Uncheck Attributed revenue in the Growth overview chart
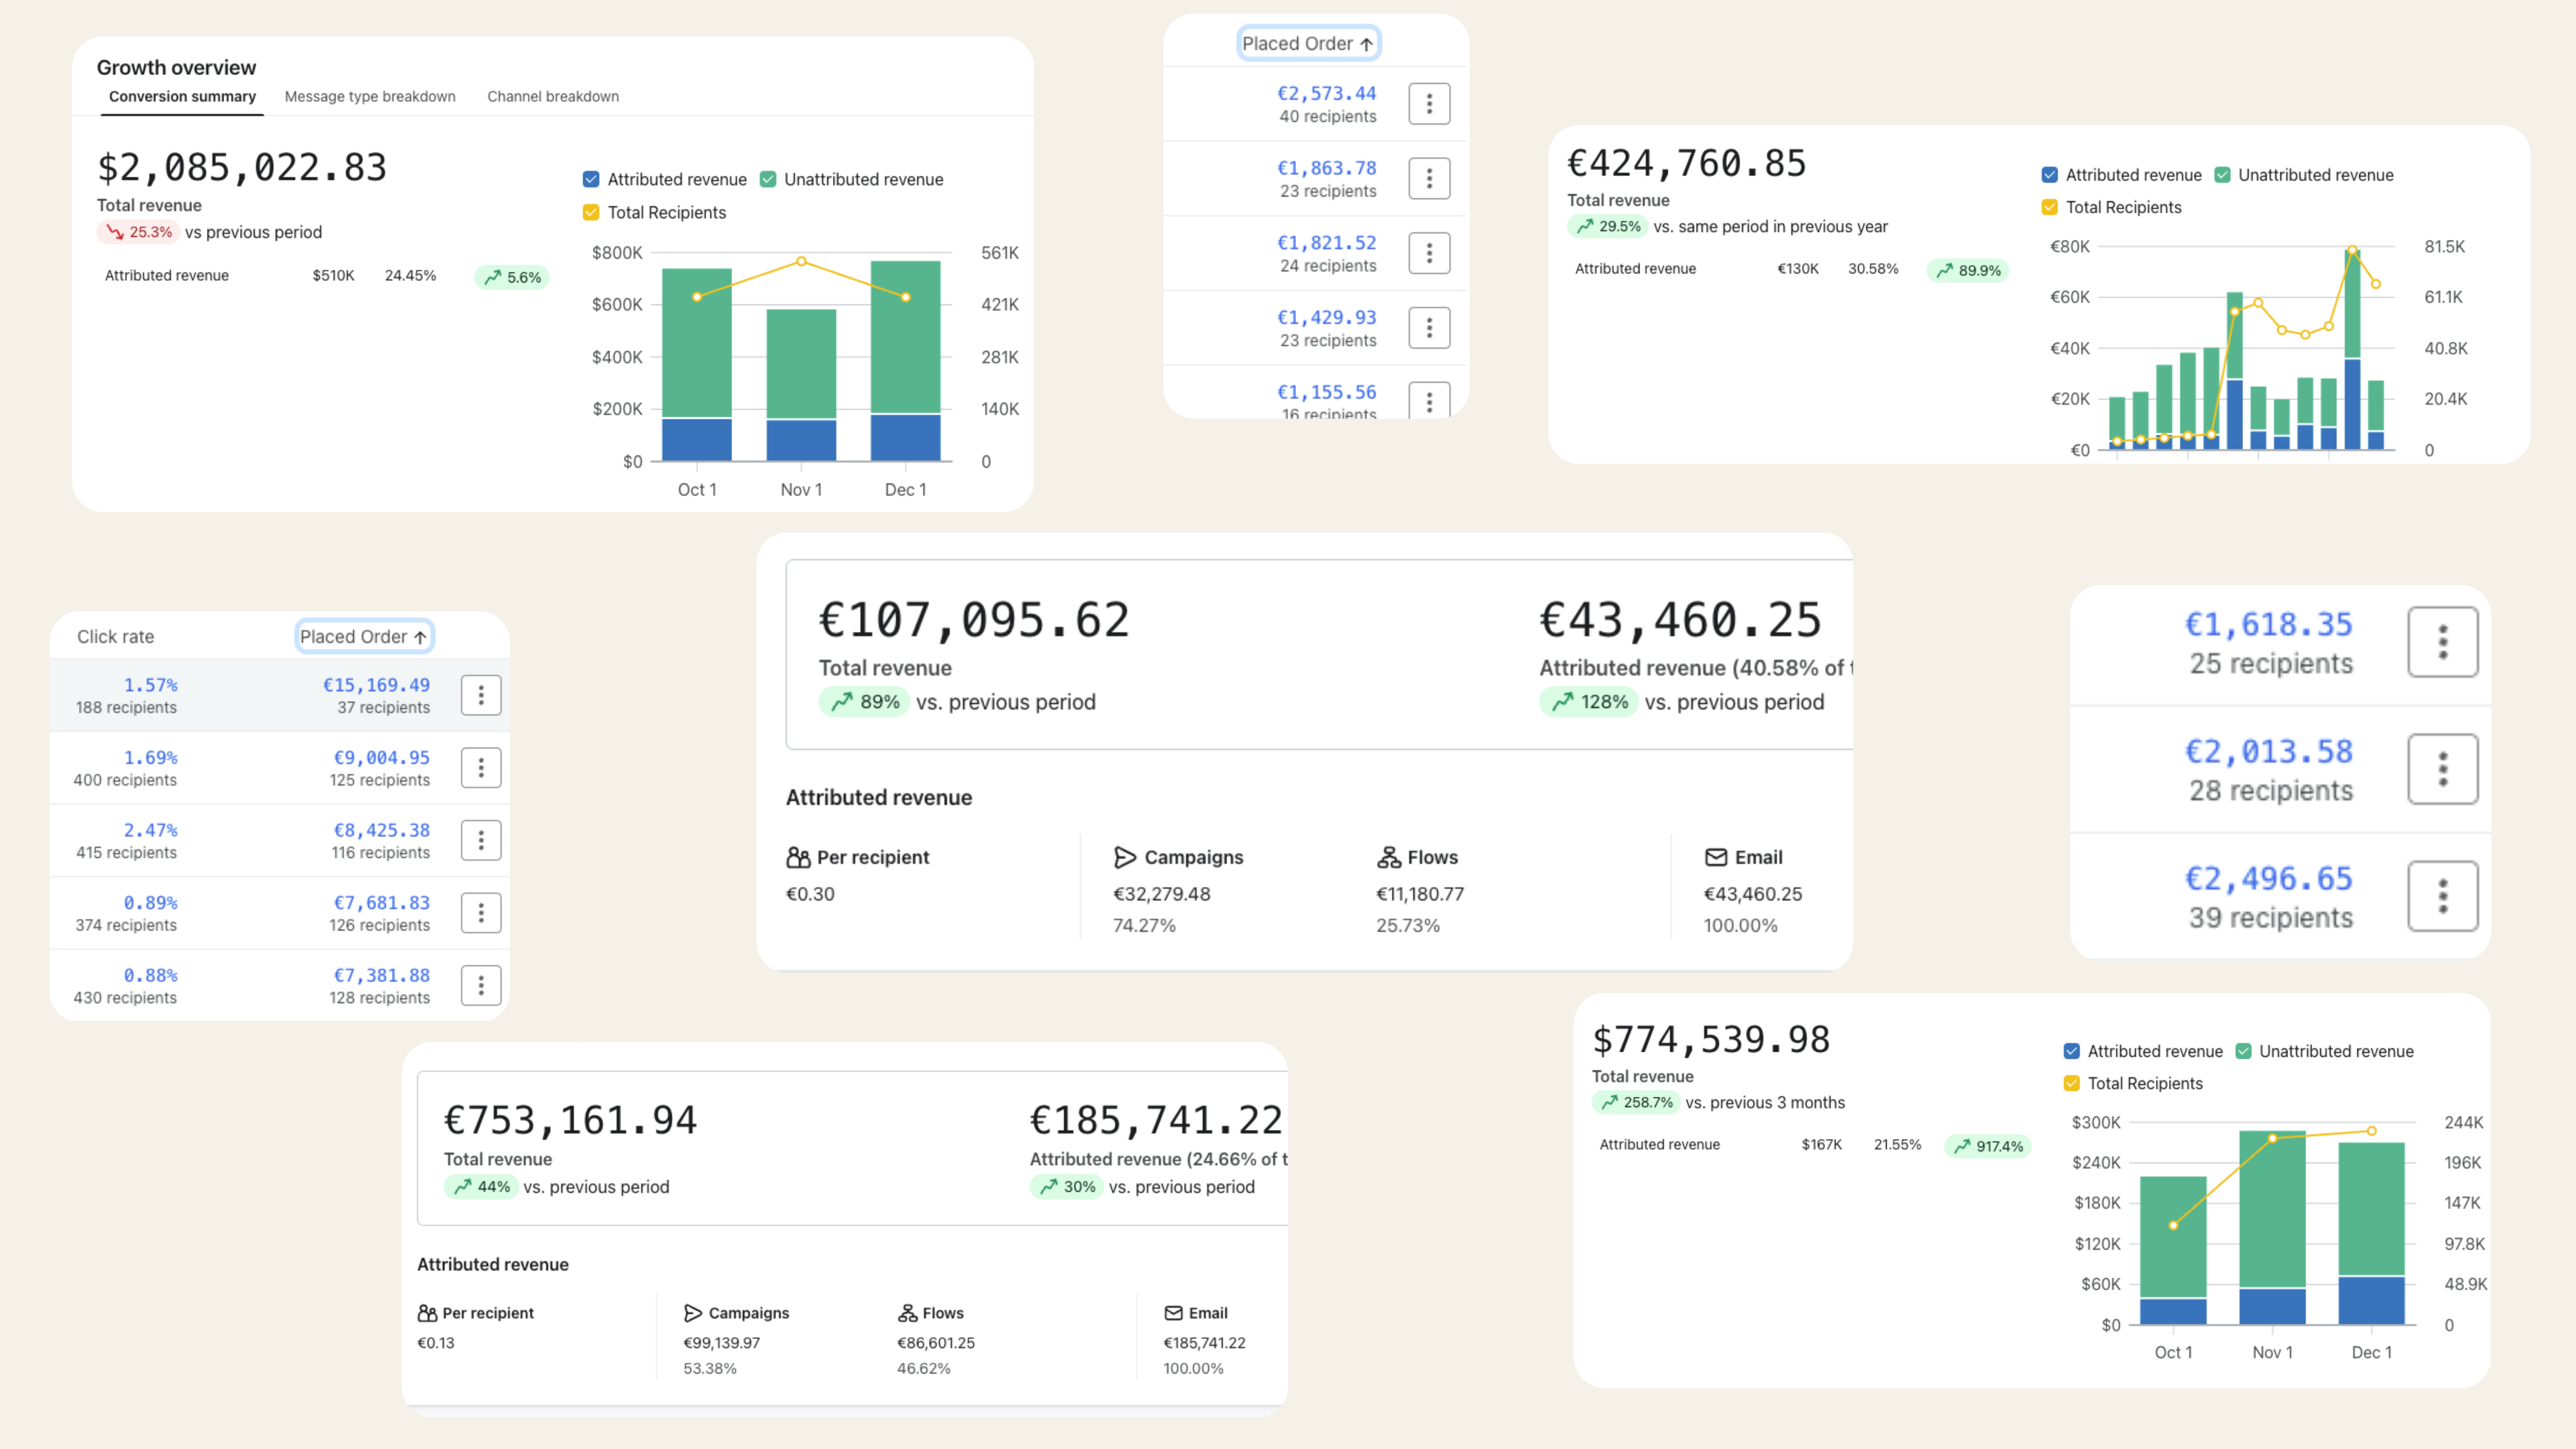 [591, 179]
